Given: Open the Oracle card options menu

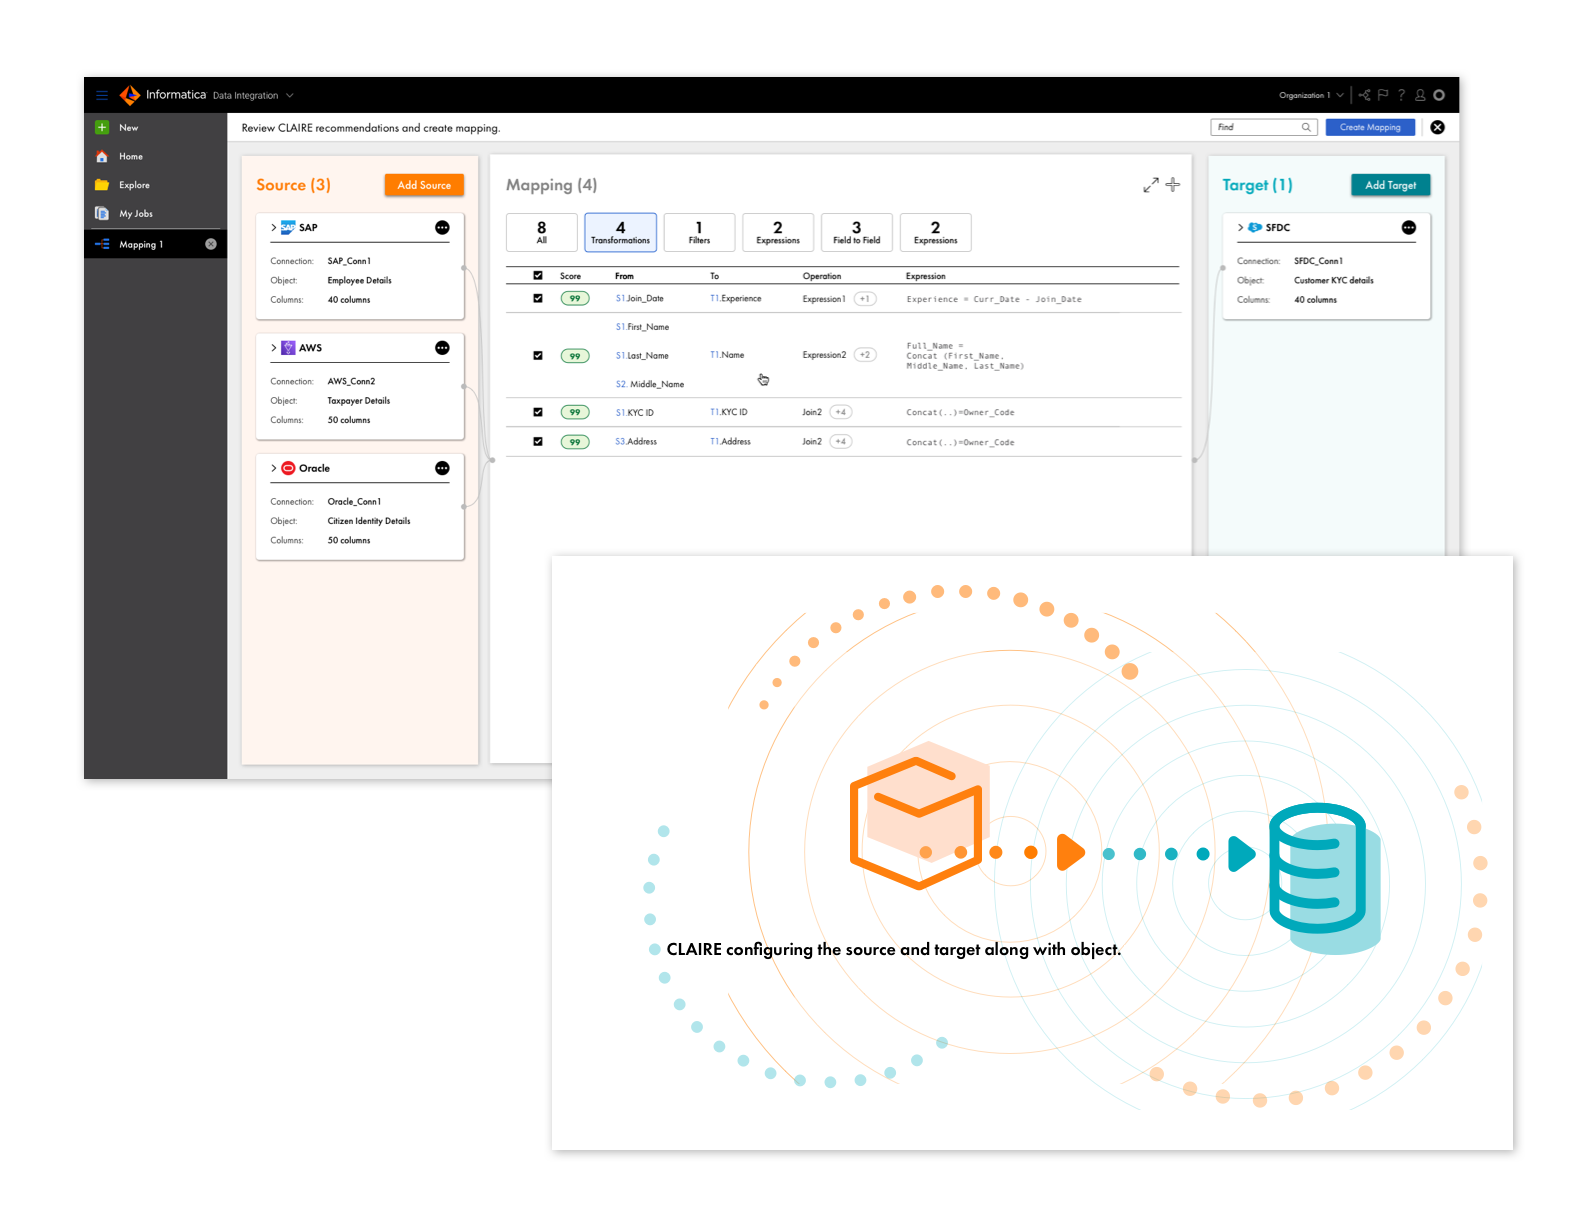Looking at the screenshot, I should [442, 468].
